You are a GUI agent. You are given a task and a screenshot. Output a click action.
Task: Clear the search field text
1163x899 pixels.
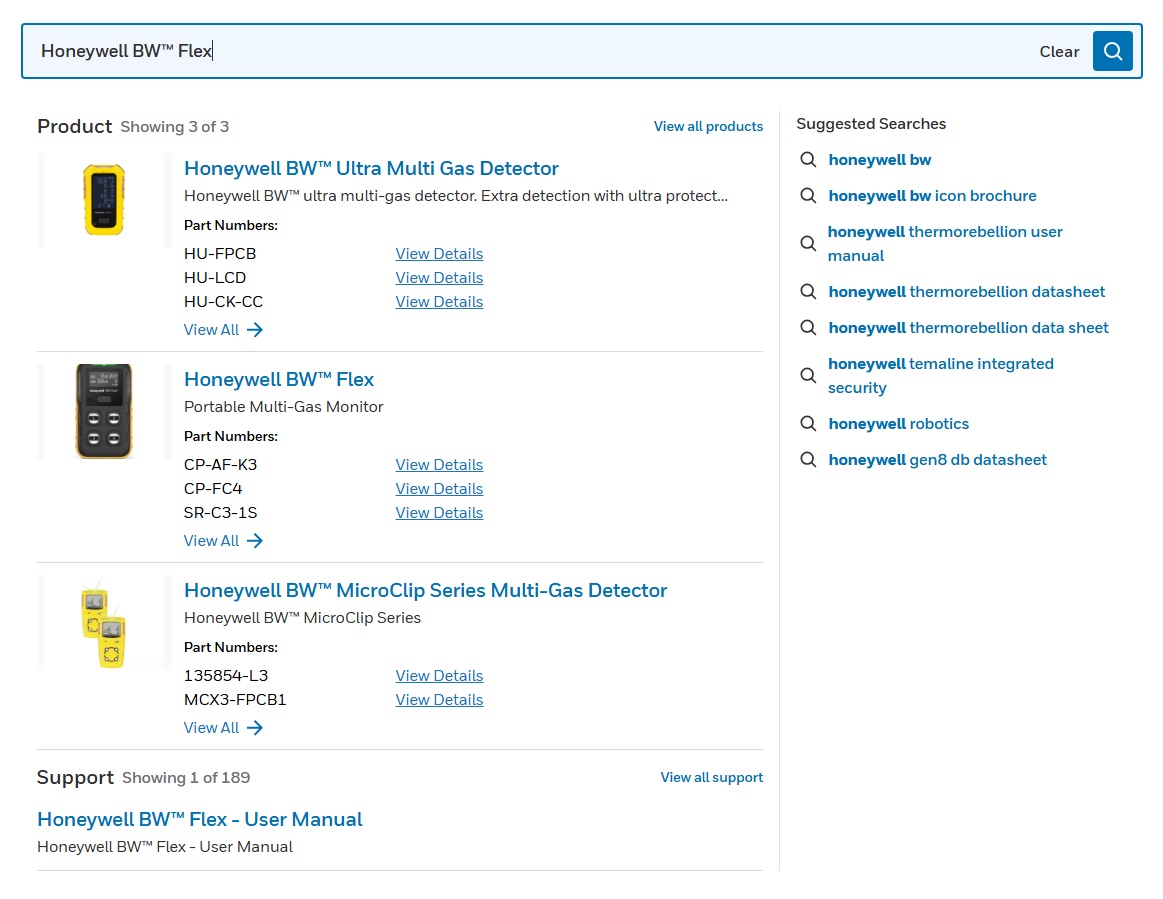(1058, 52)
